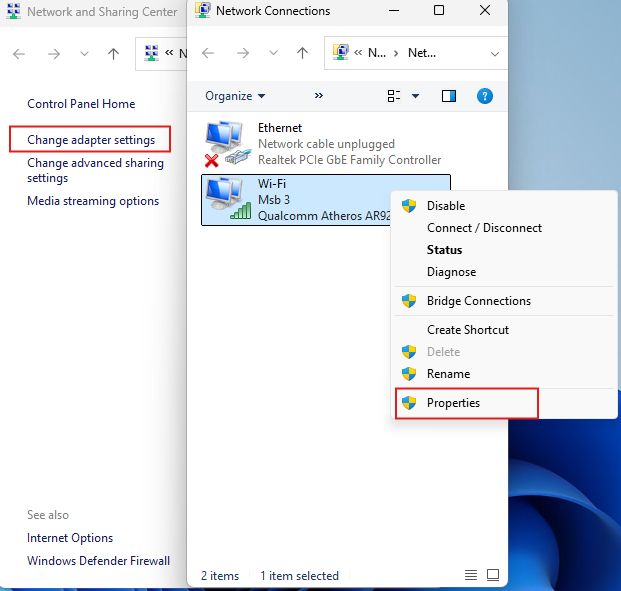Click the 'Net...' breadcrumb segment
The height and width of the screenshot is (591, 621).
point(422,53)
